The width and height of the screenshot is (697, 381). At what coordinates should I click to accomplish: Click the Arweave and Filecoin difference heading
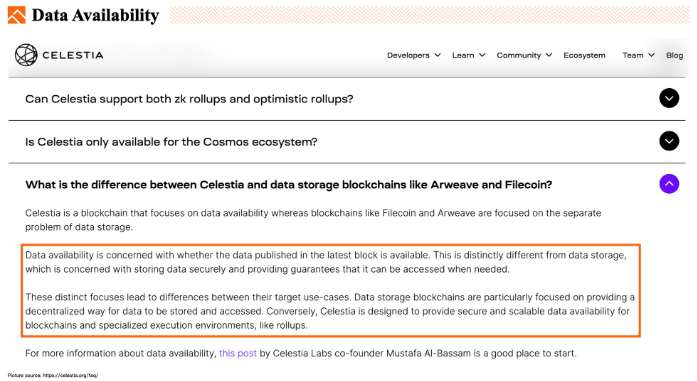pos(288,184)
